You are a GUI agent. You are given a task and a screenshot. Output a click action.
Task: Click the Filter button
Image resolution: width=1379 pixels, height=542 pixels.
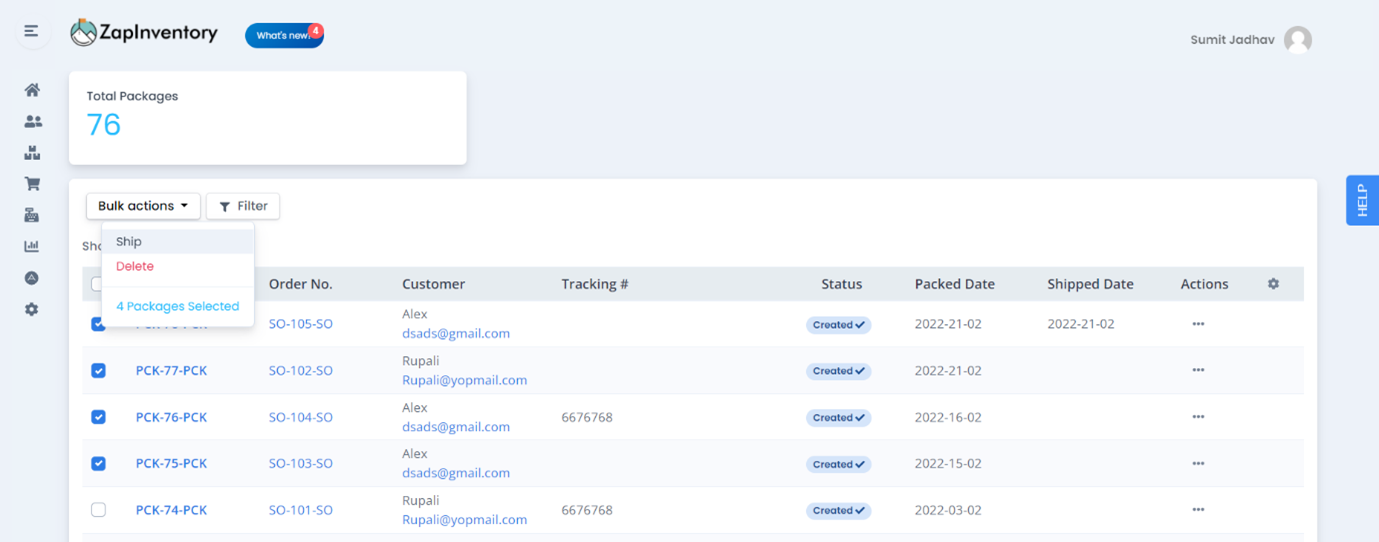[243, 206]
